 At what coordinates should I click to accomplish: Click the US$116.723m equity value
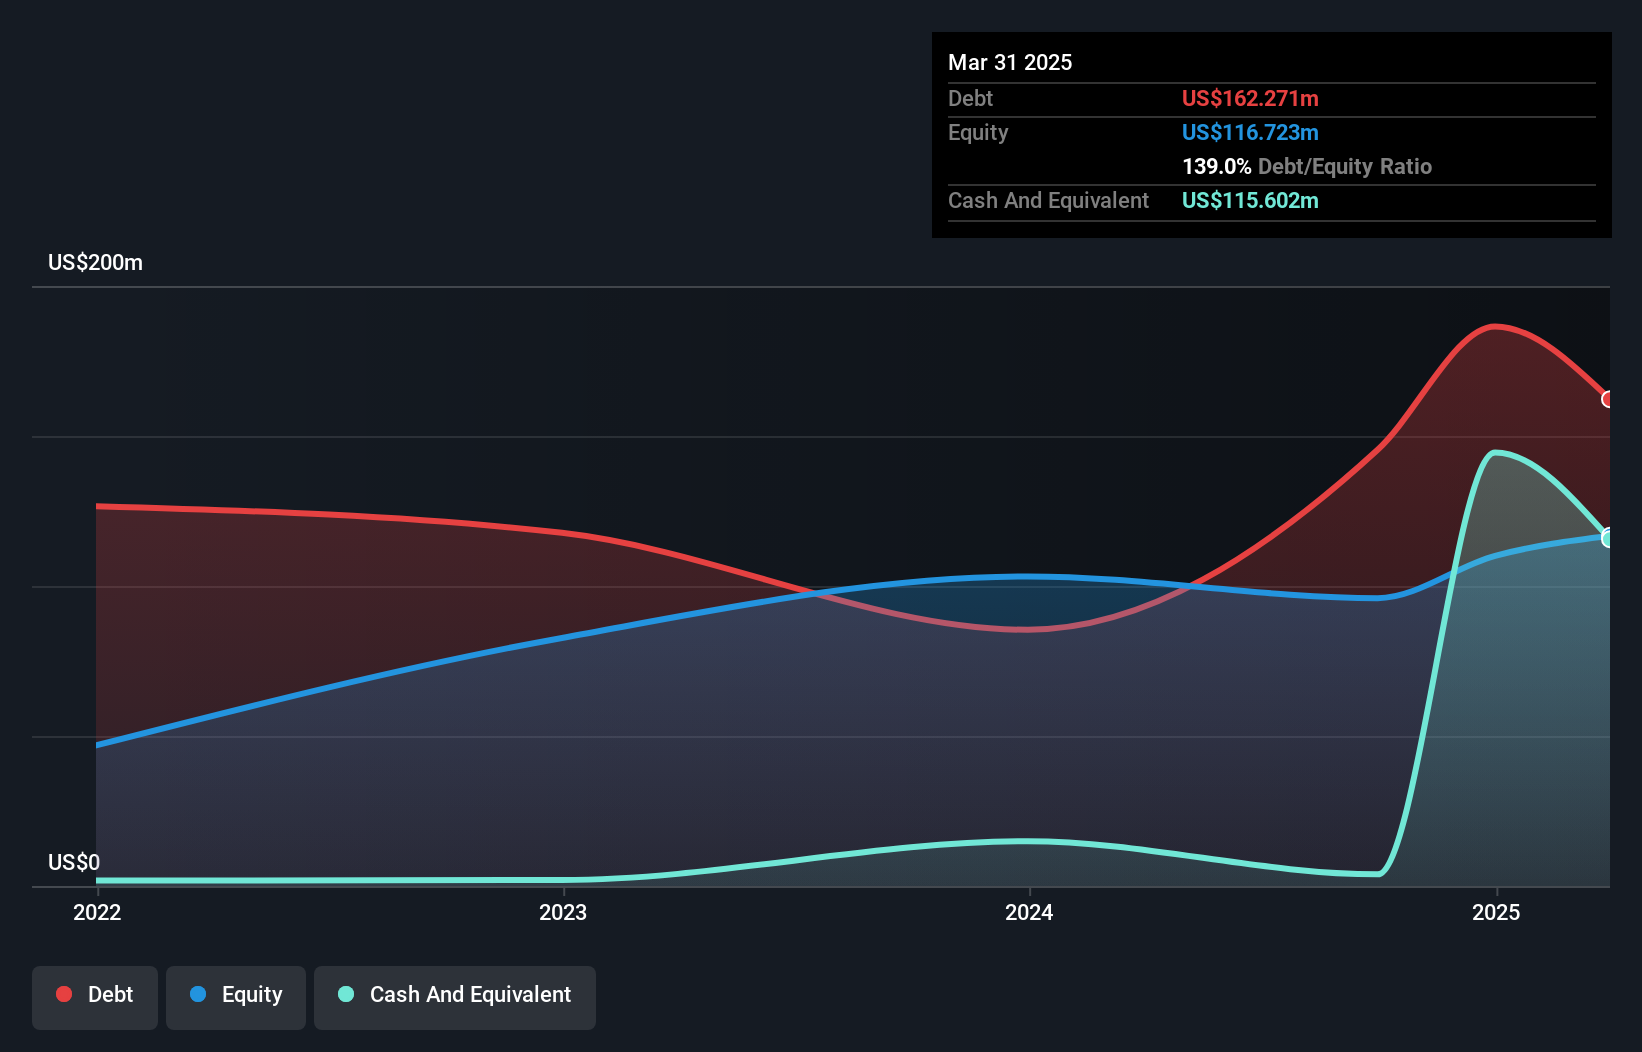click(1250, 132)
